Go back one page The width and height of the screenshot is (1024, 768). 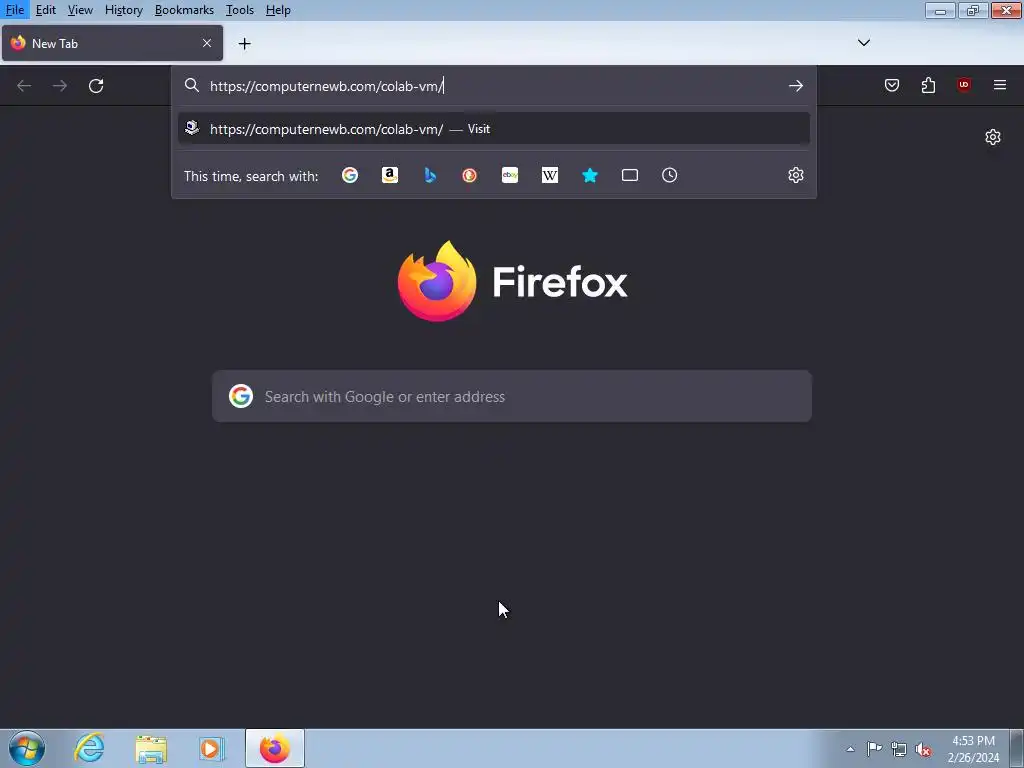click(x=24, y=86)
